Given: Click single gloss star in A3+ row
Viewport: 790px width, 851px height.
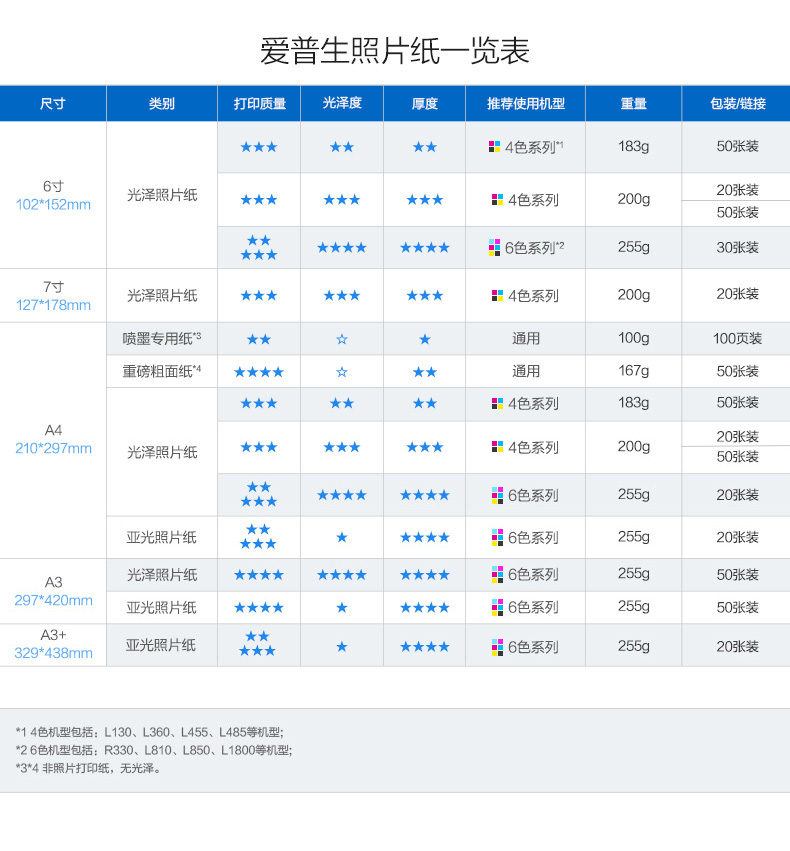Looking at the screenshot, I should click(x=342, y=646).
